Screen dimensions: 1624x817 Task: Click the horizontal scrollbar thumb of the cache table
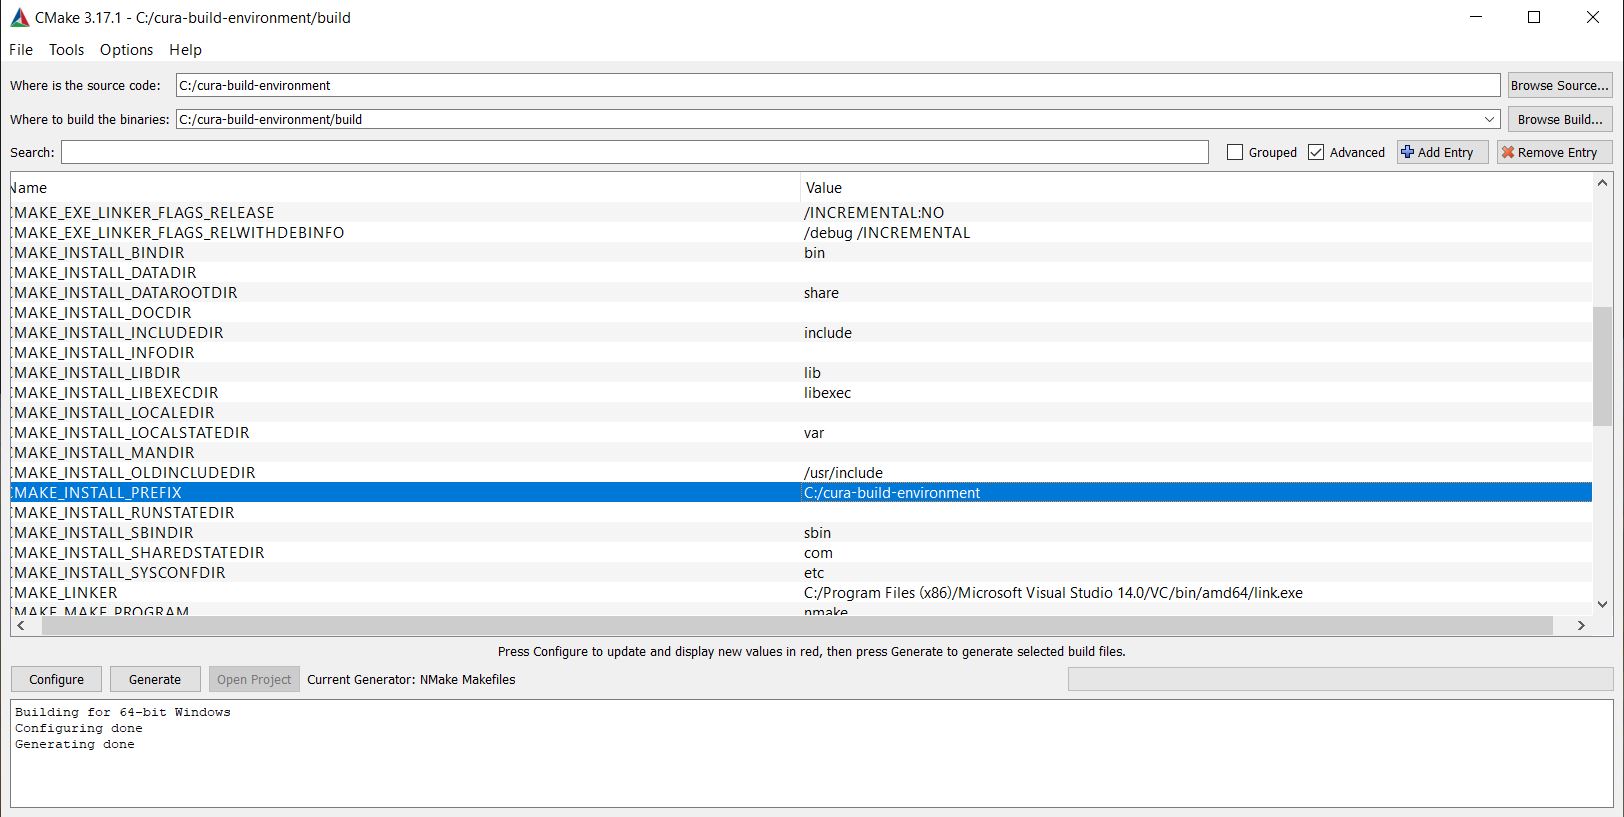tap(796, 625)
